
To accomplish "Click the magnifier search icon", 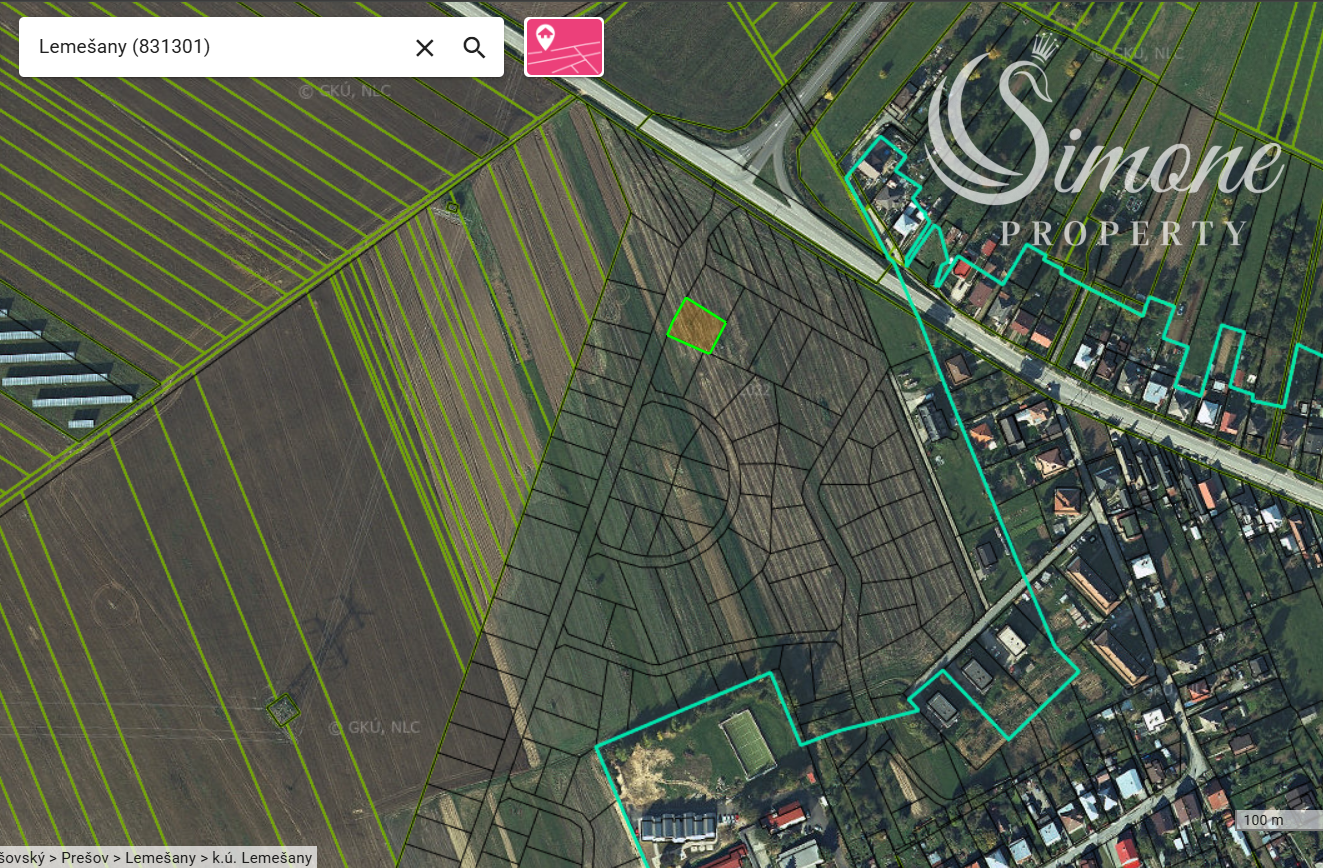I will [474, 47].
